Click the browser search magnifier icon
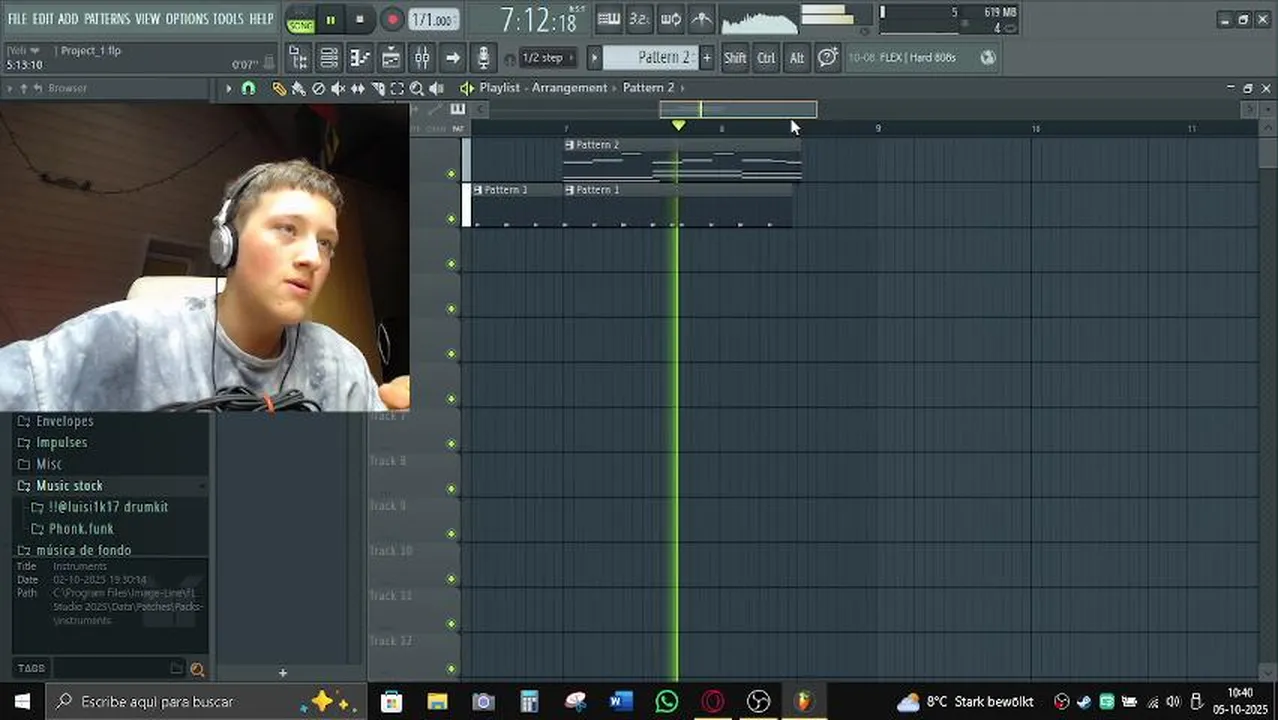 pyautogui.click(x=197, y=669)
